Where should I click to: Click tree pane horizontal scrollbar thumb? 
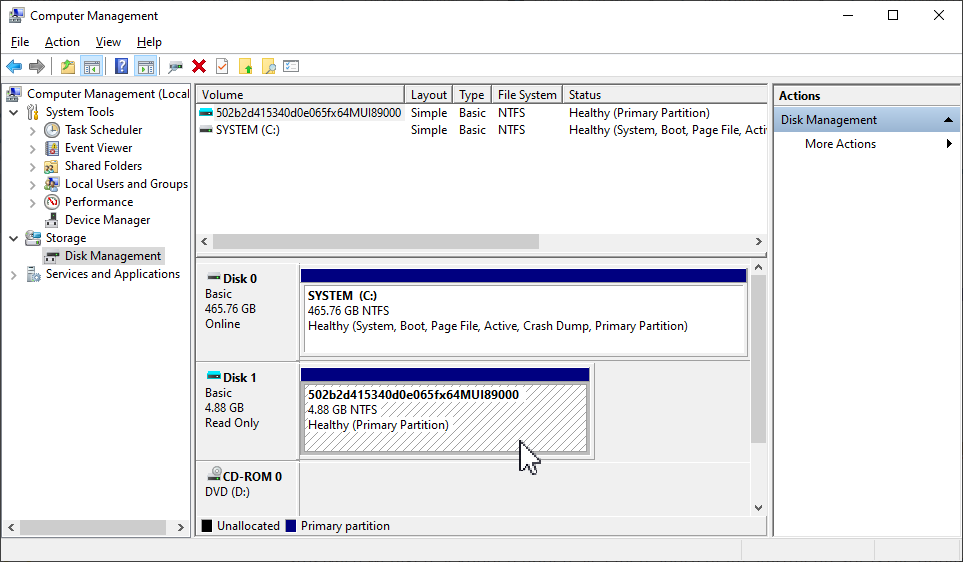point(93,527)
